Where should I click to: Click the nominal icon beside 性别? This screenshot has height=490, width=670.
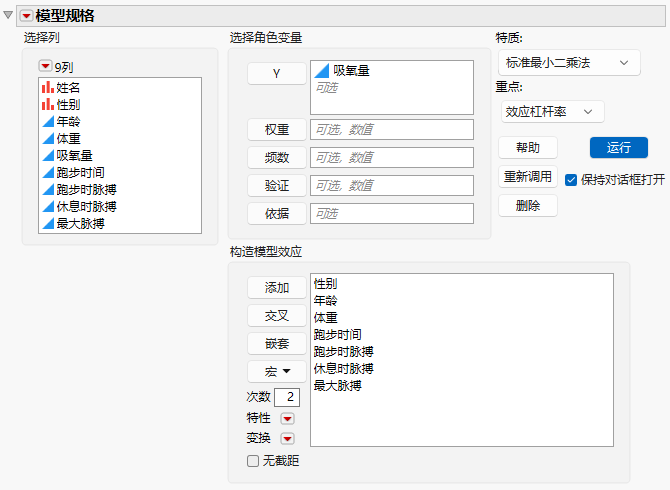tap(47, 104)
